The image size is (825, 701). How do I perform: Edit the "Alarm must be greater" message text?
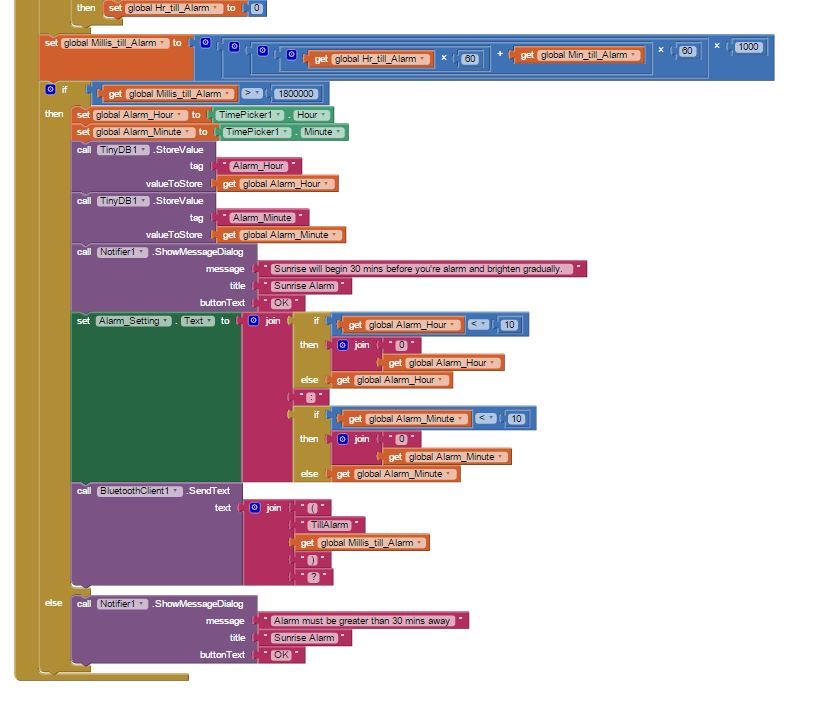(362, 620)
